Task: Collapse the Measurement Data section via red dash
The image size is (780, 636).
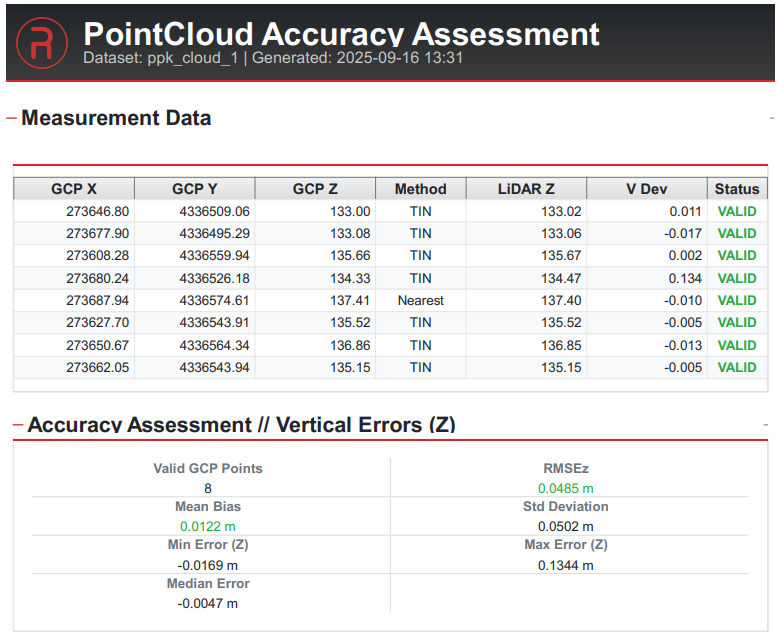Action: tap(11, 118)
